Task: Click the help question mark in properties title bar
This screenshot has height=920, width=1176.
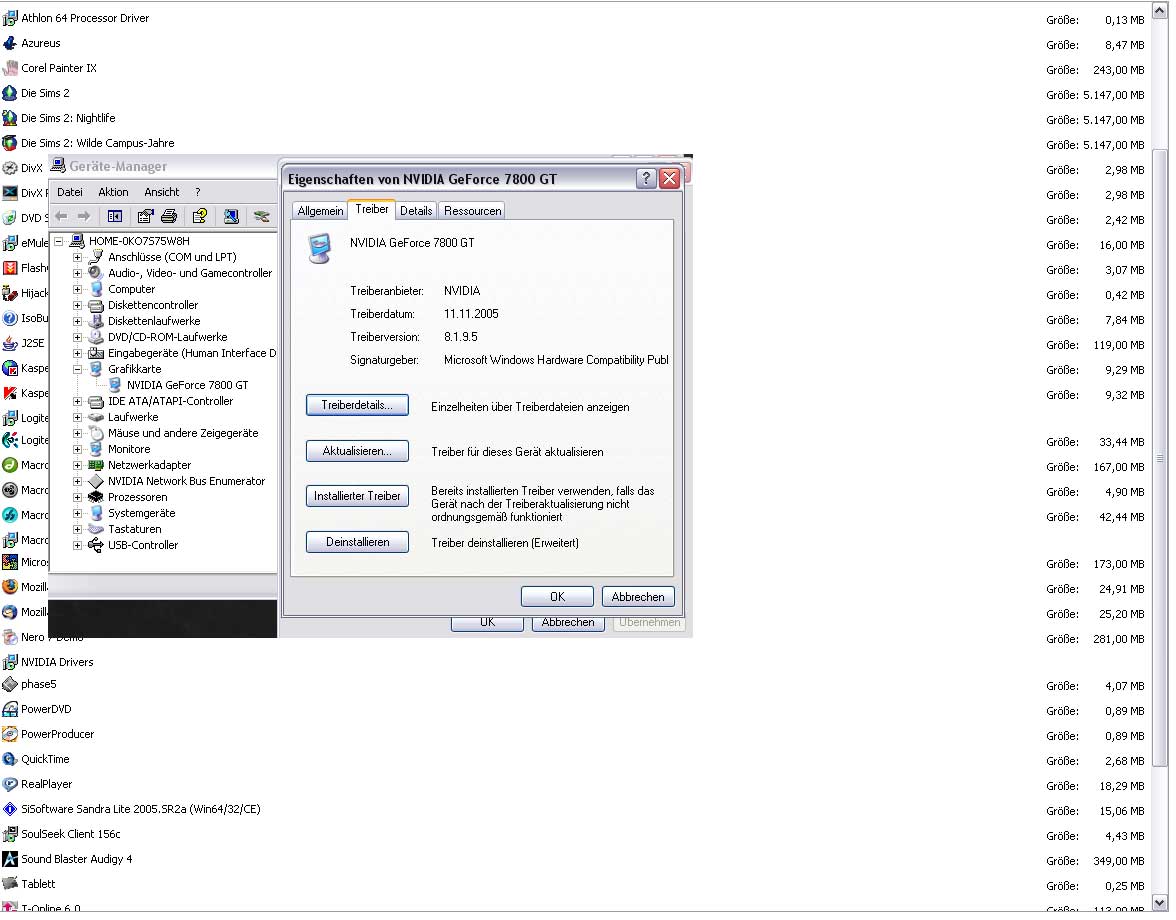Action: click(x=646, y=179)
